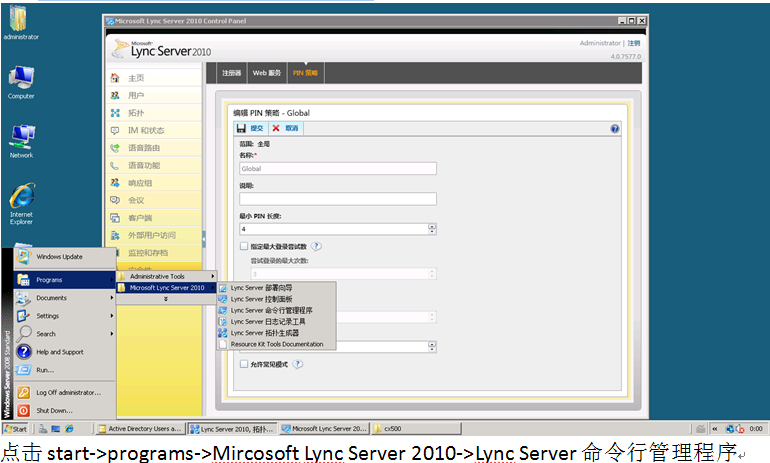The width and height of the screenshot is (770, 463).
Task: Click help icon beside 指定最大登录尝试数
Action: [x=316, y=246]
